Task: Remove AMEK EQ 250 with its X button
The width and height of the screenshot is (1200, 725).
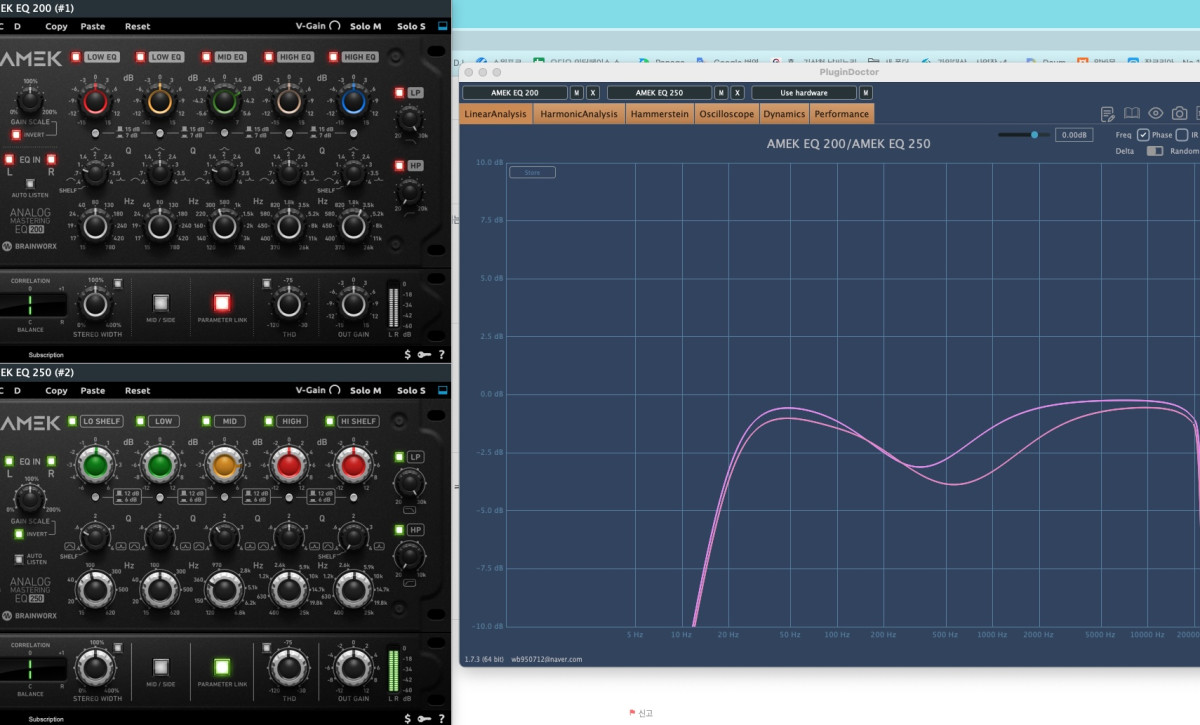Action: click(x=737, y=93)
